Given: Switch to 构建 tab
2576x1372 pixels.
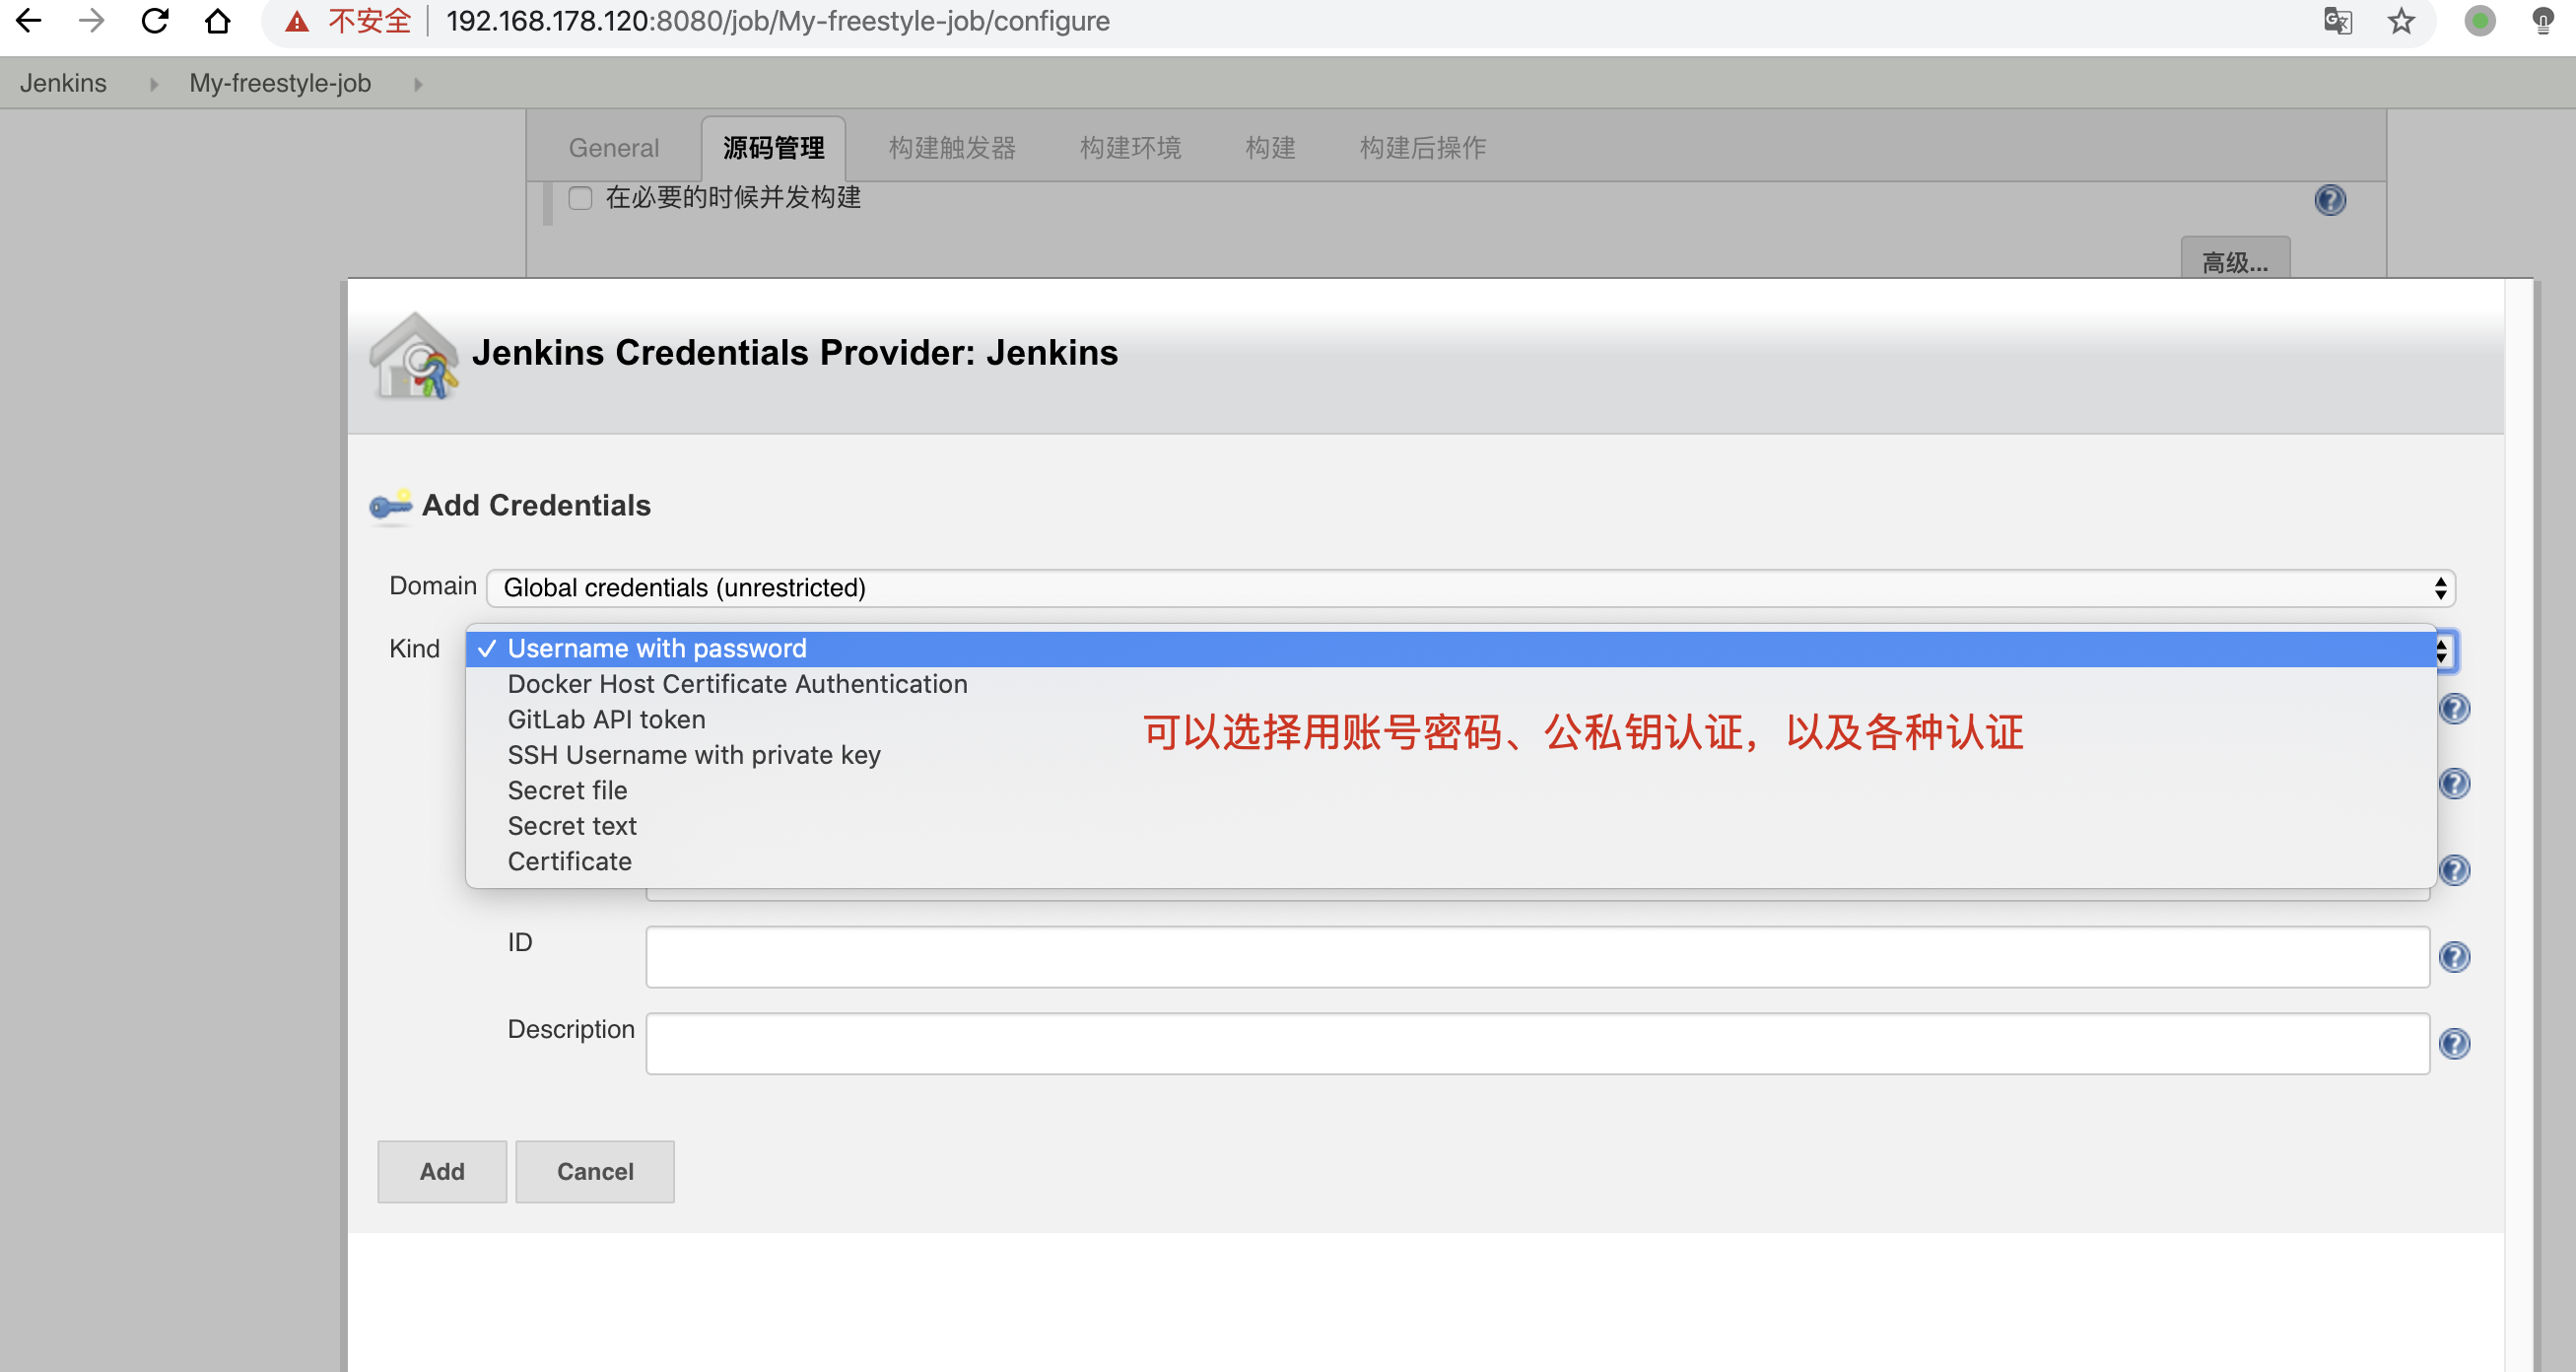Looking at the screenshot, I should (1270, 148).
